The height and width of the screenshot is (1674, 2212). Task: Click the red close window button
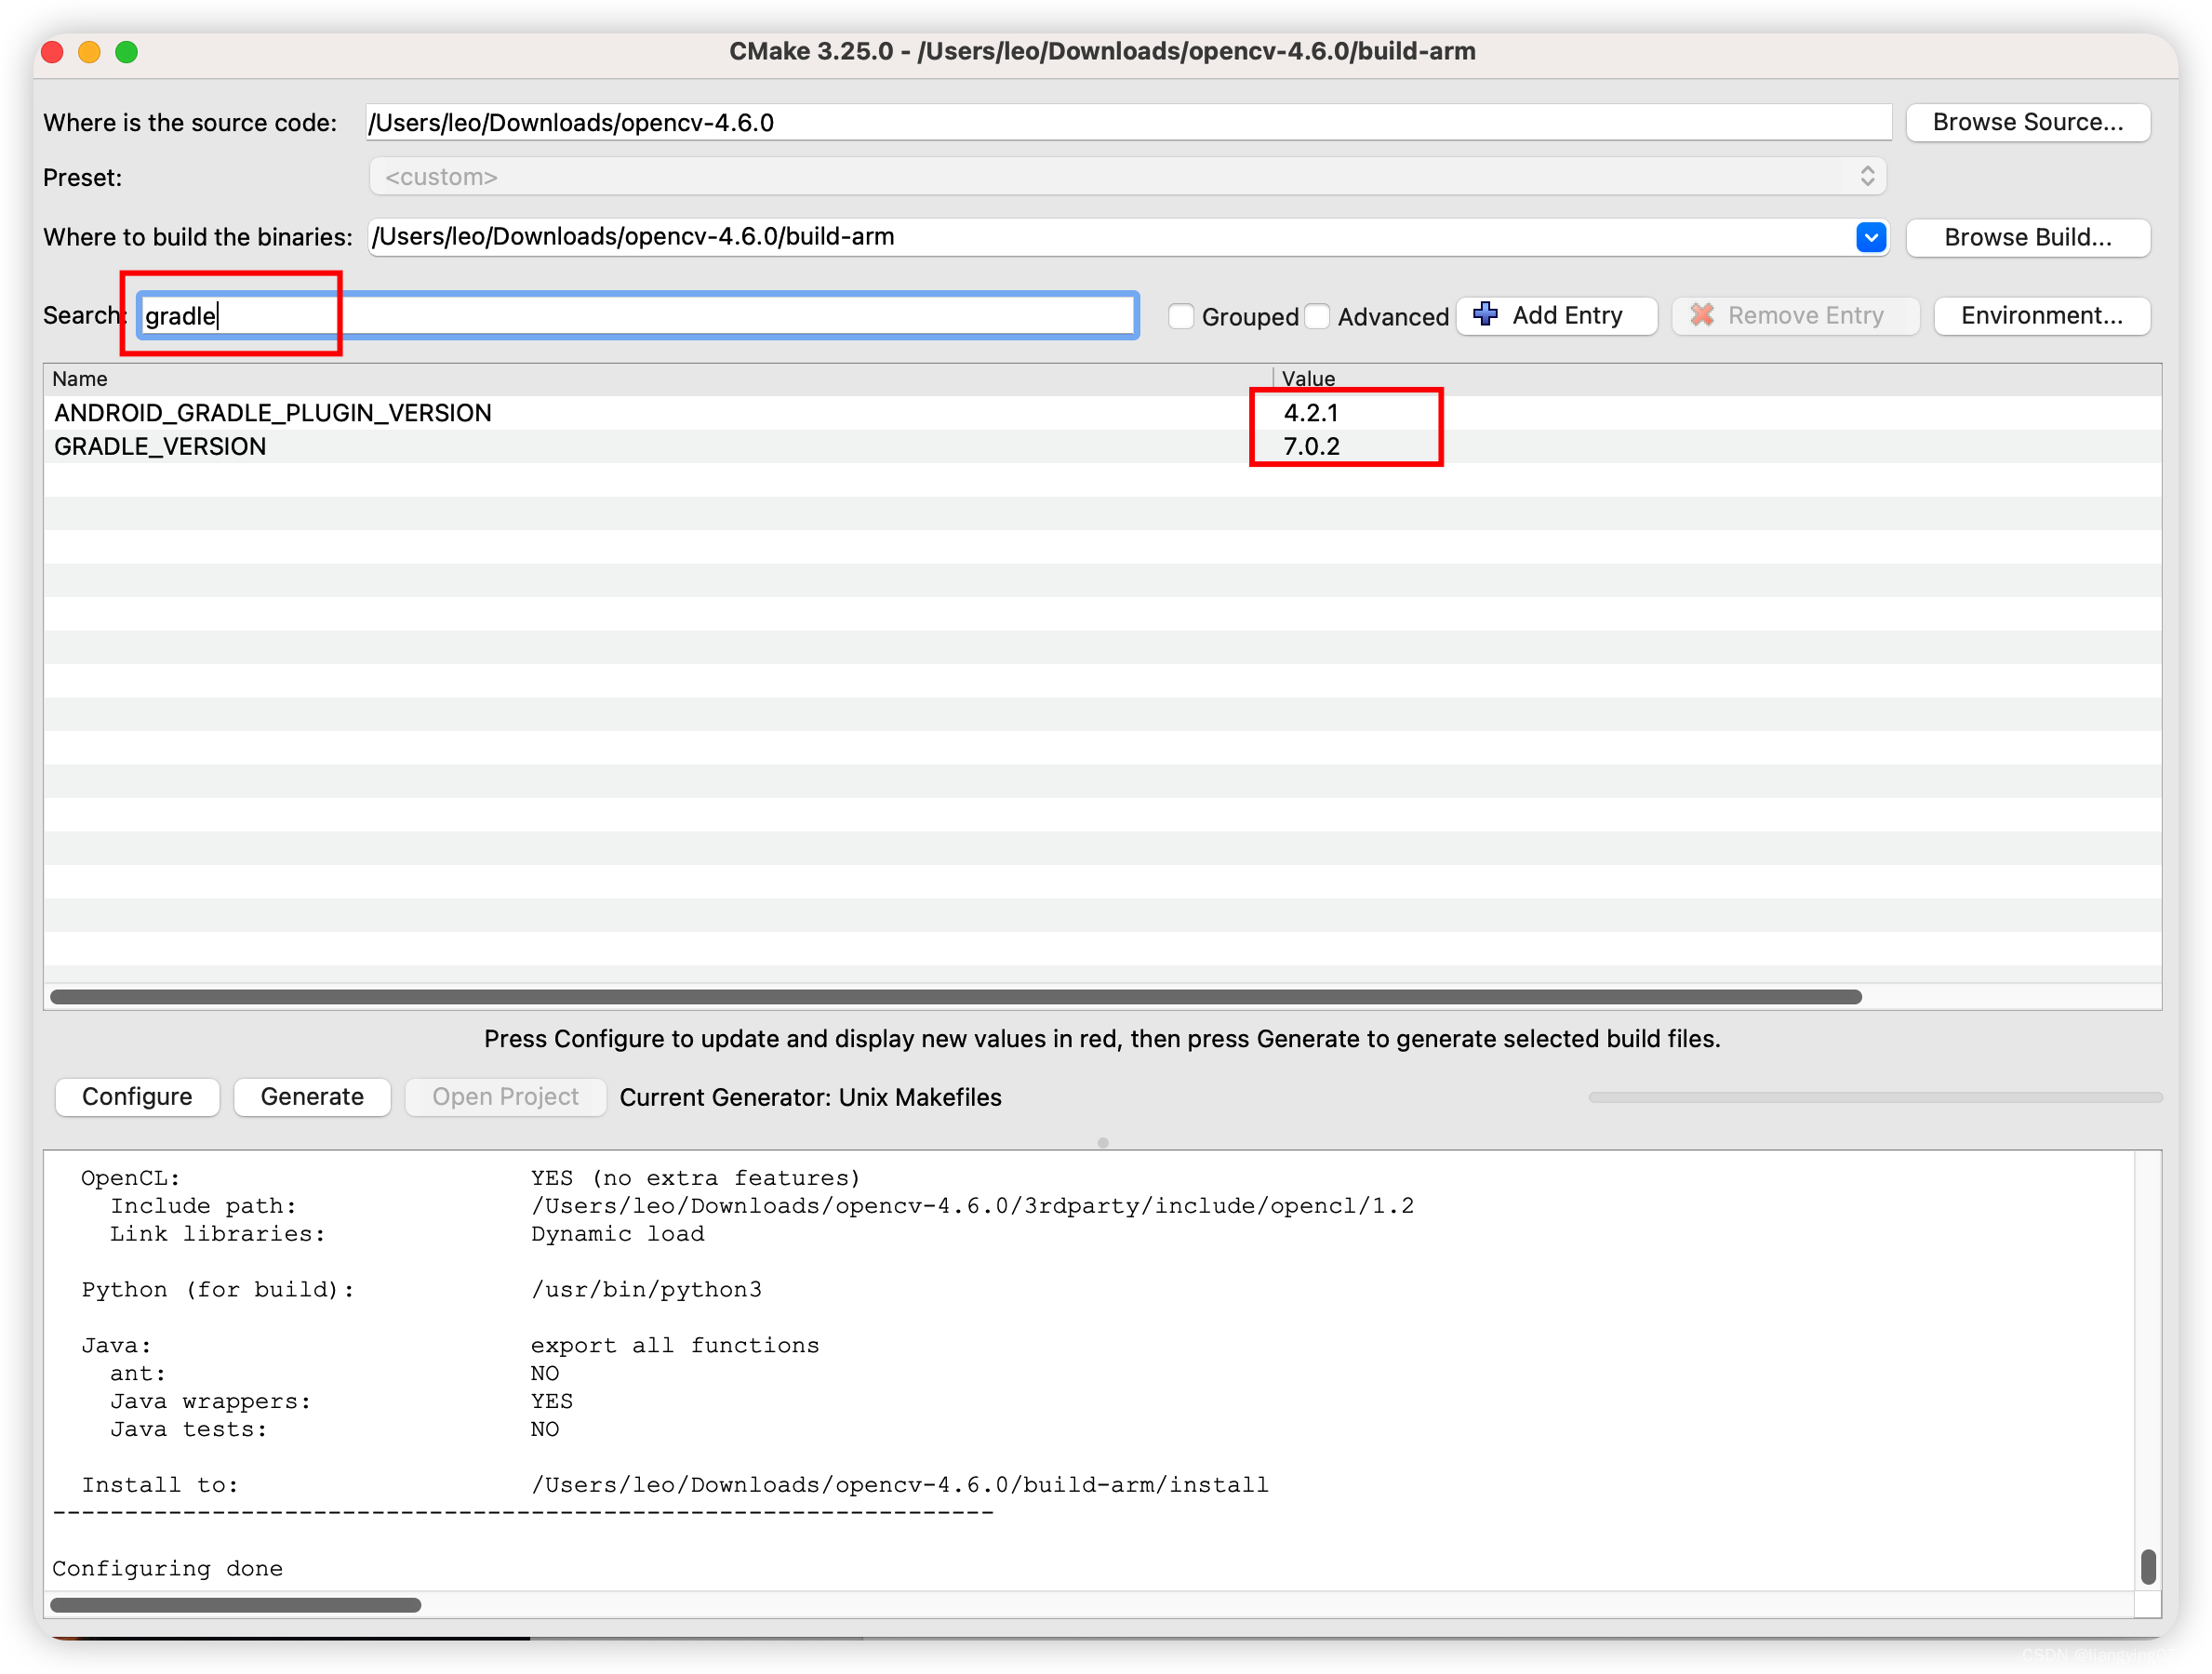53,52
